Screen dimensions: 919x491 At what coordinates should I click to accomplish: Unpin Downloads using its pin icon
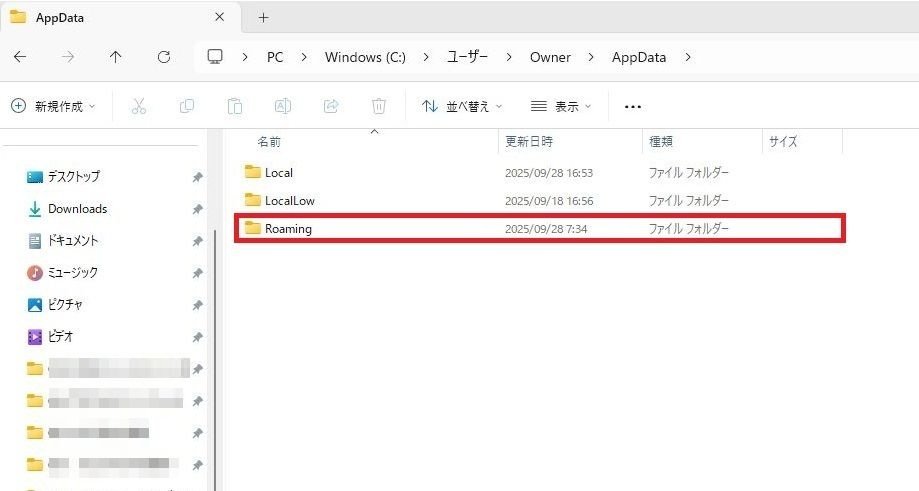197,209
